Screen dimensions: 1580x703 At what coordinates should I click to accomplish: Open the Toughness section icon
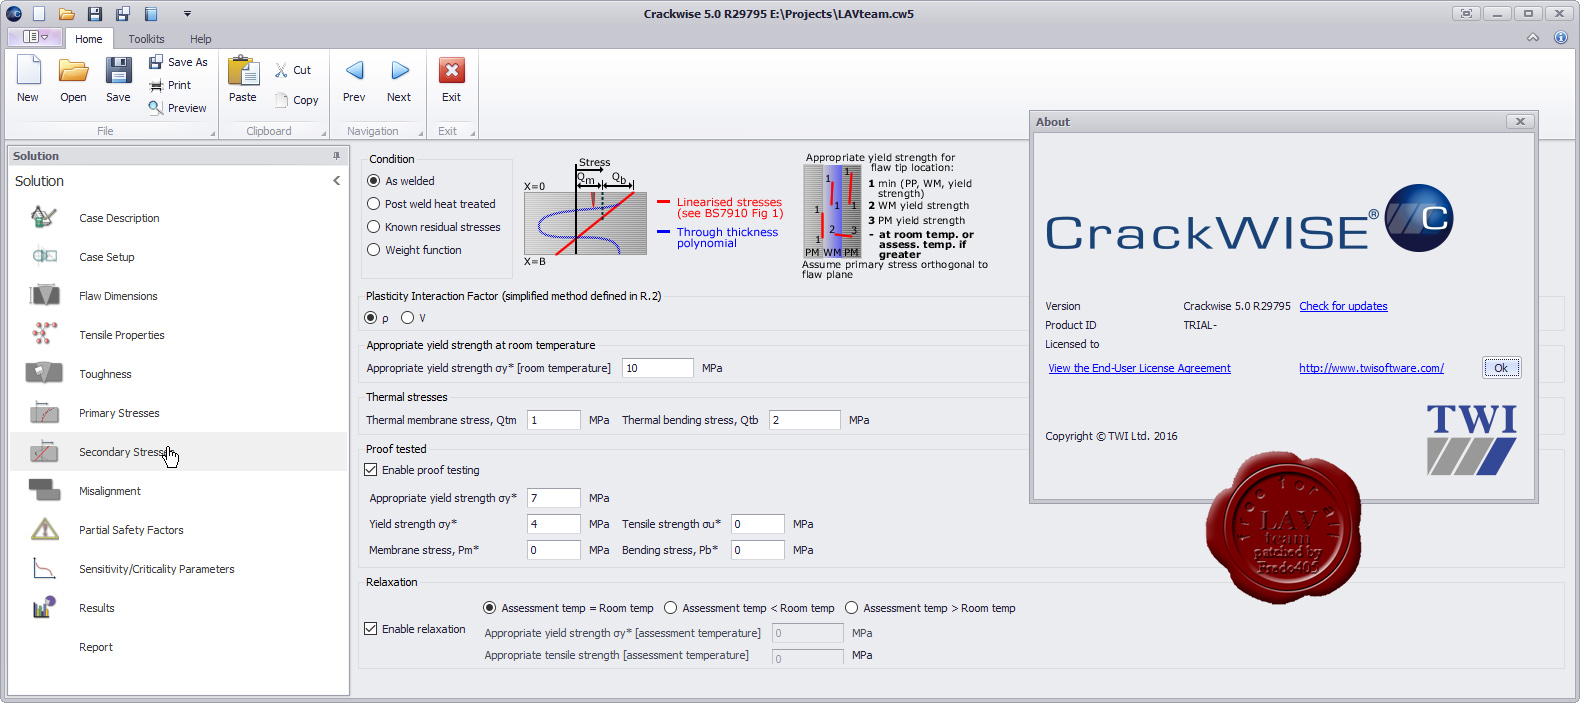click(x=43, y=373)
